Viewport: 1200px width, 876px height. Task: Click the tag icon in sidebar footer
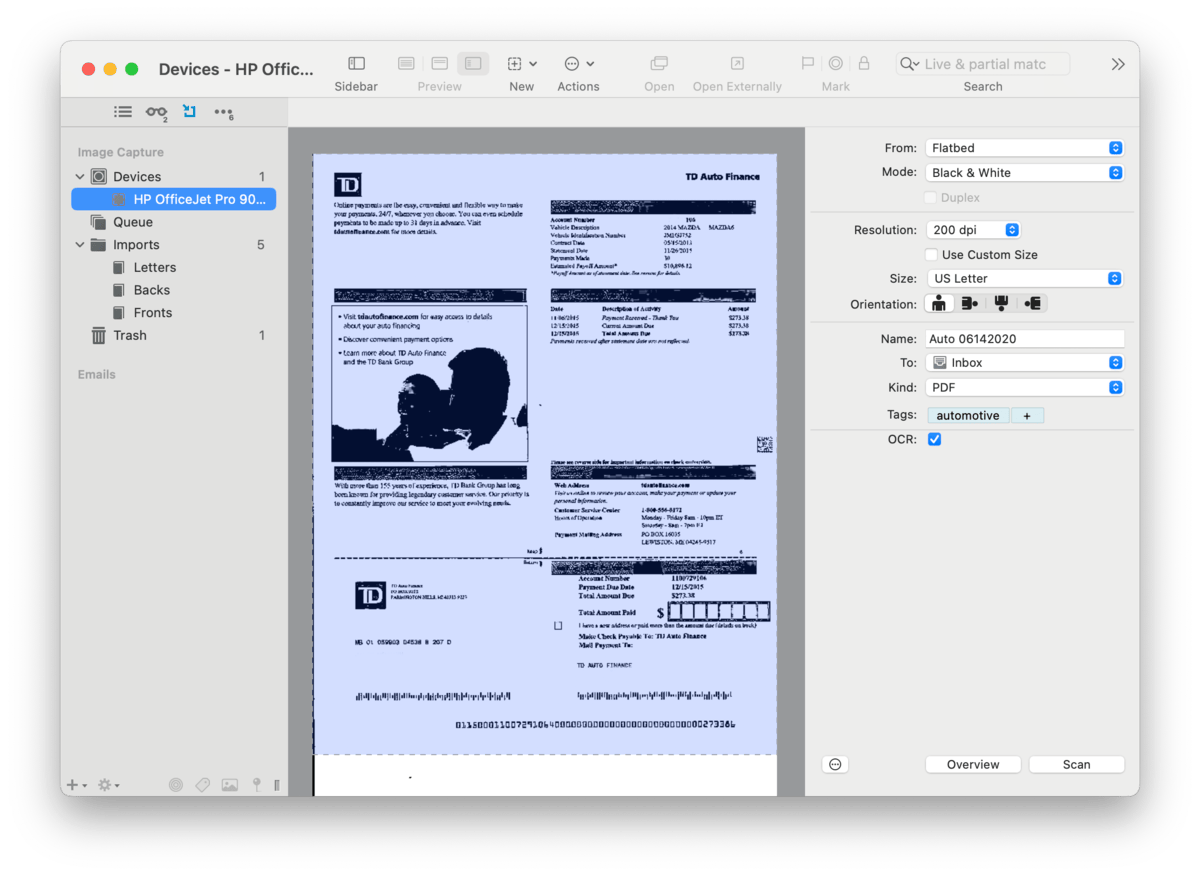[203, 785]
